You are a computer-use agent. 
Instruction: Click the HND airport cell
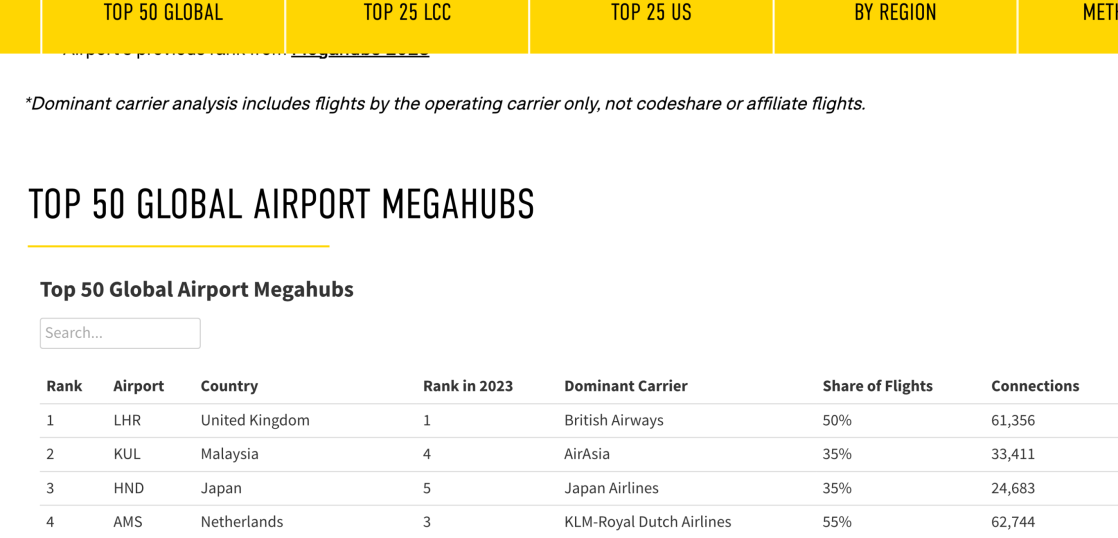coord(129,488)
